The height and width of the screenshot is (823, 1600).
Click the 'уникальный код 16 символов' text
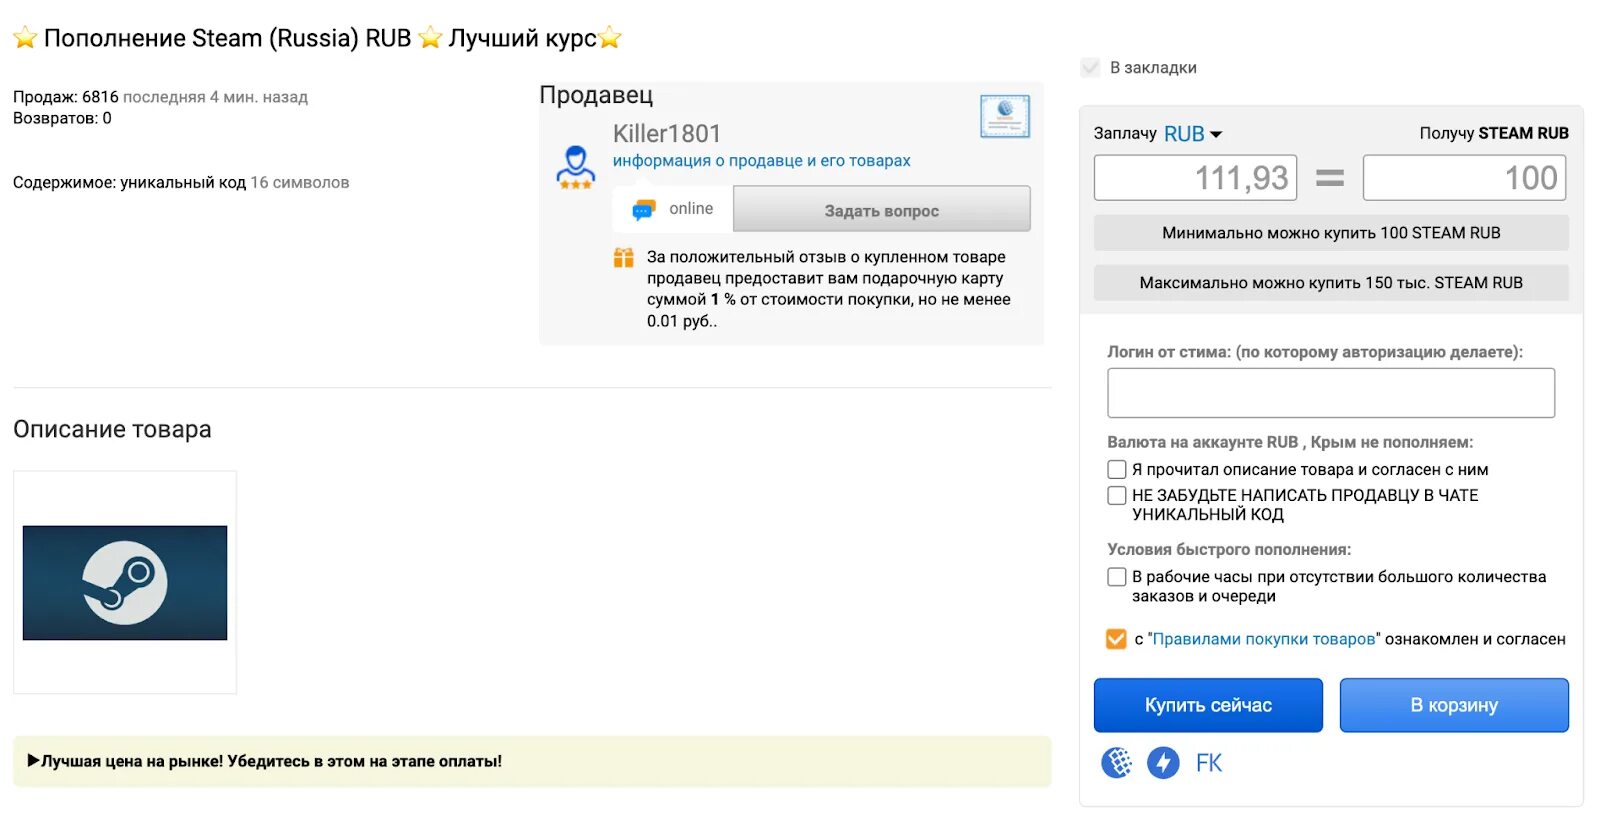click(235, 182)
